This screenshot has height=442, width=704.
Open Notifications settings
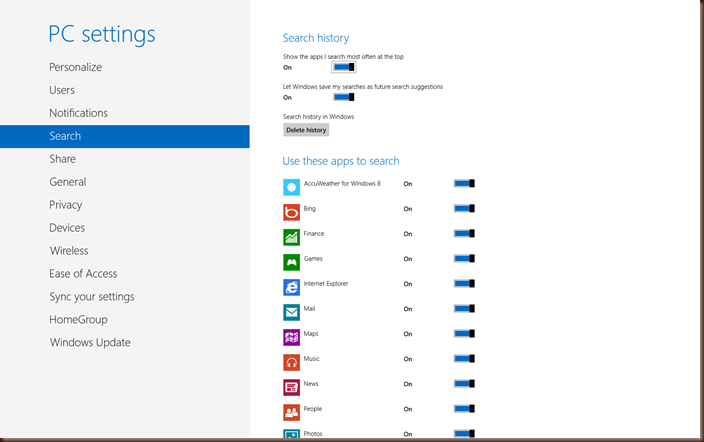pos(79,113)
